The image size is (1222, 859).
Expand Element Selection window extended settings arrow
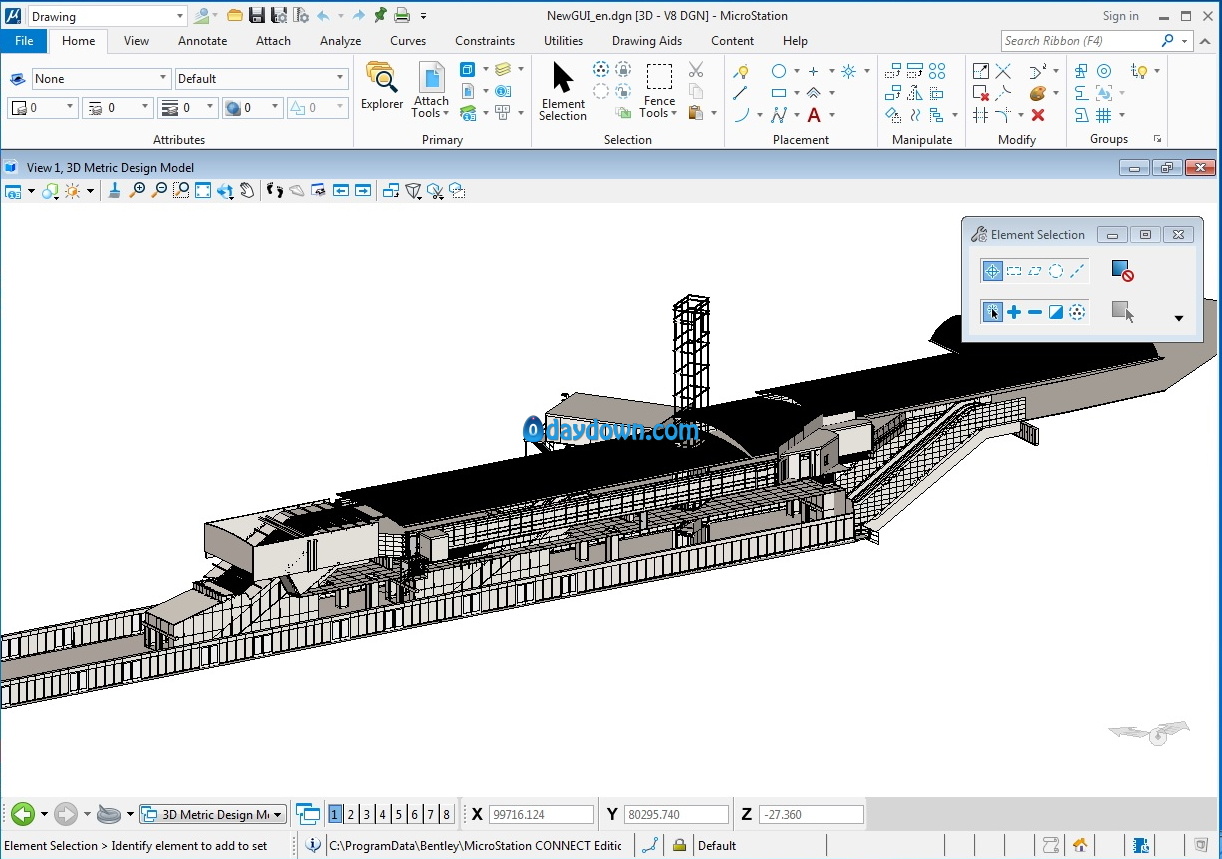pos(1178,319)
